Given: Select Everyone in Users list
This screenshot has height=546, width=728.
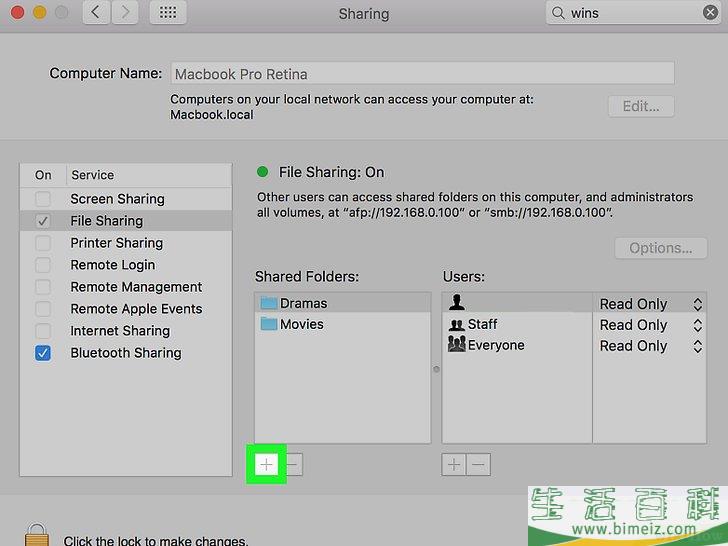Looking at the screenshot, I should pos(517,345).
